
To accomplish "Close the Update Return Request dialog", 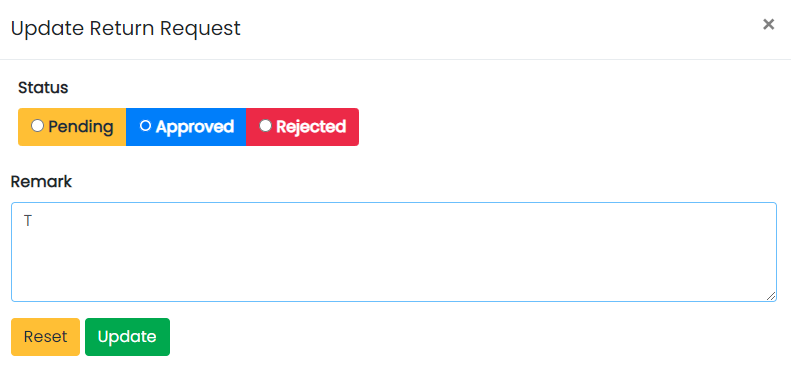I will click(x=768, y=24).
